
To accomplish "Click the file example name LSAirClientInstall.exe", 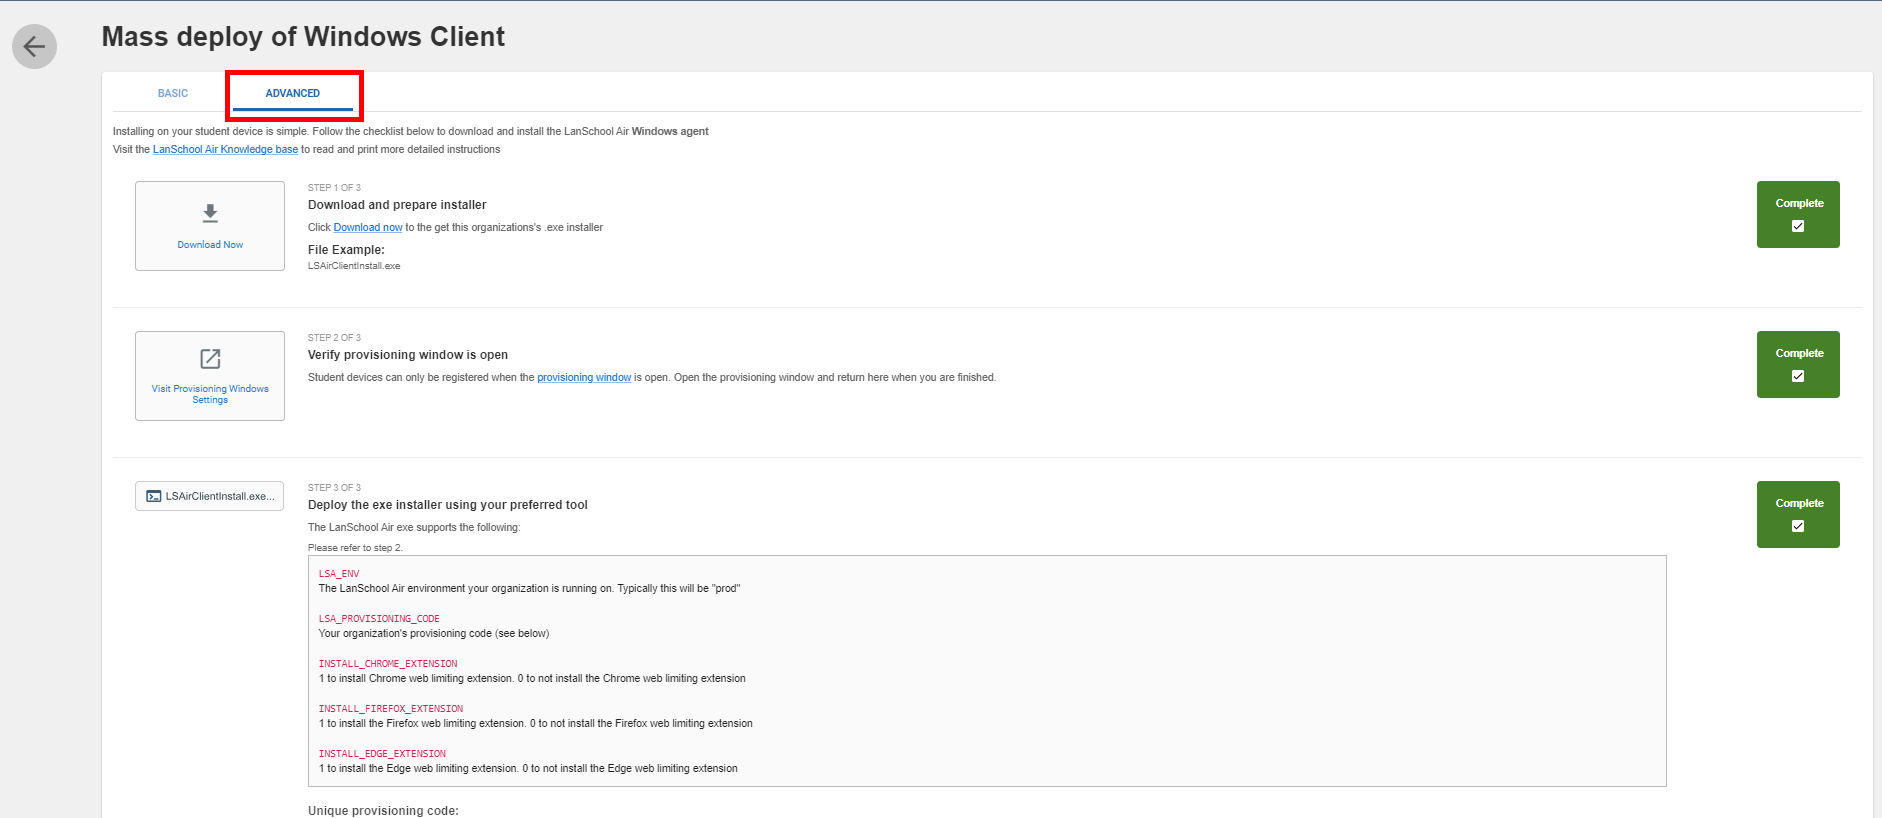I will pos(354,266).
